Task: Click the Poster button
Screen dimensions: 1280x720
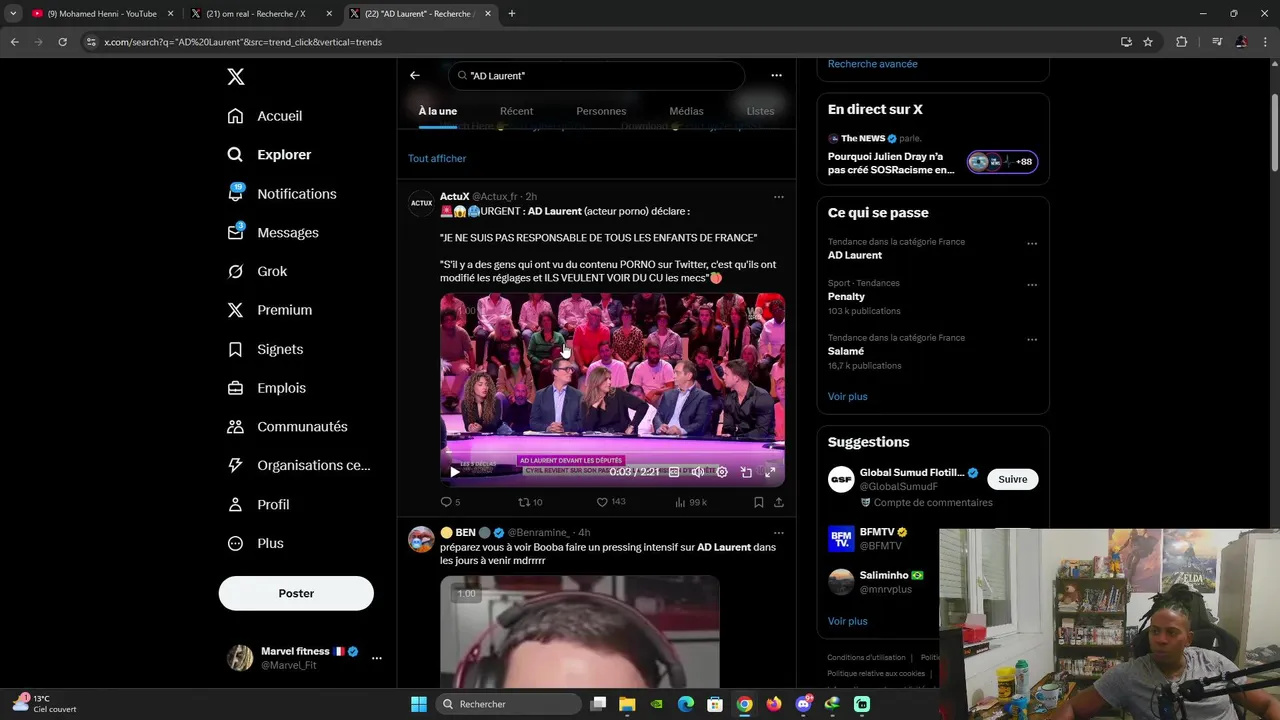Action: tap(296, 593)
